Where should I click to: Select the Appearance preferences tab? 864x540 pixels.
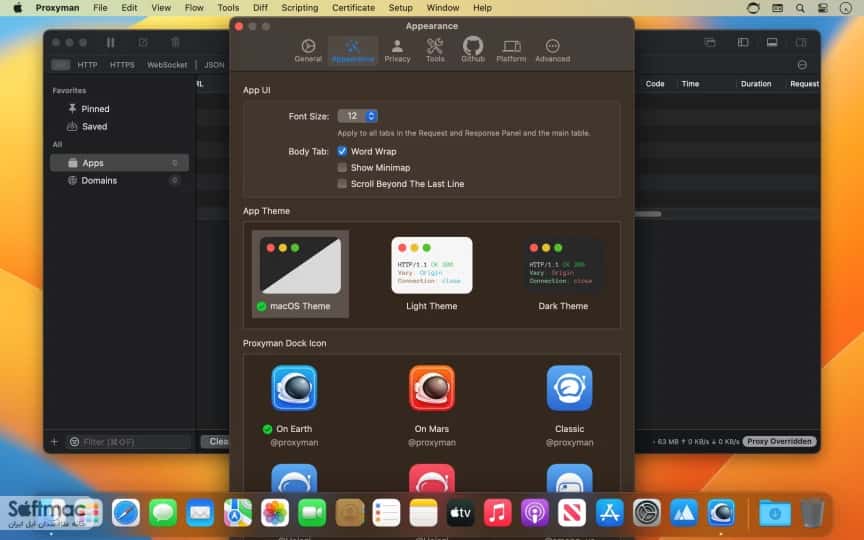(x=353, y=50)
